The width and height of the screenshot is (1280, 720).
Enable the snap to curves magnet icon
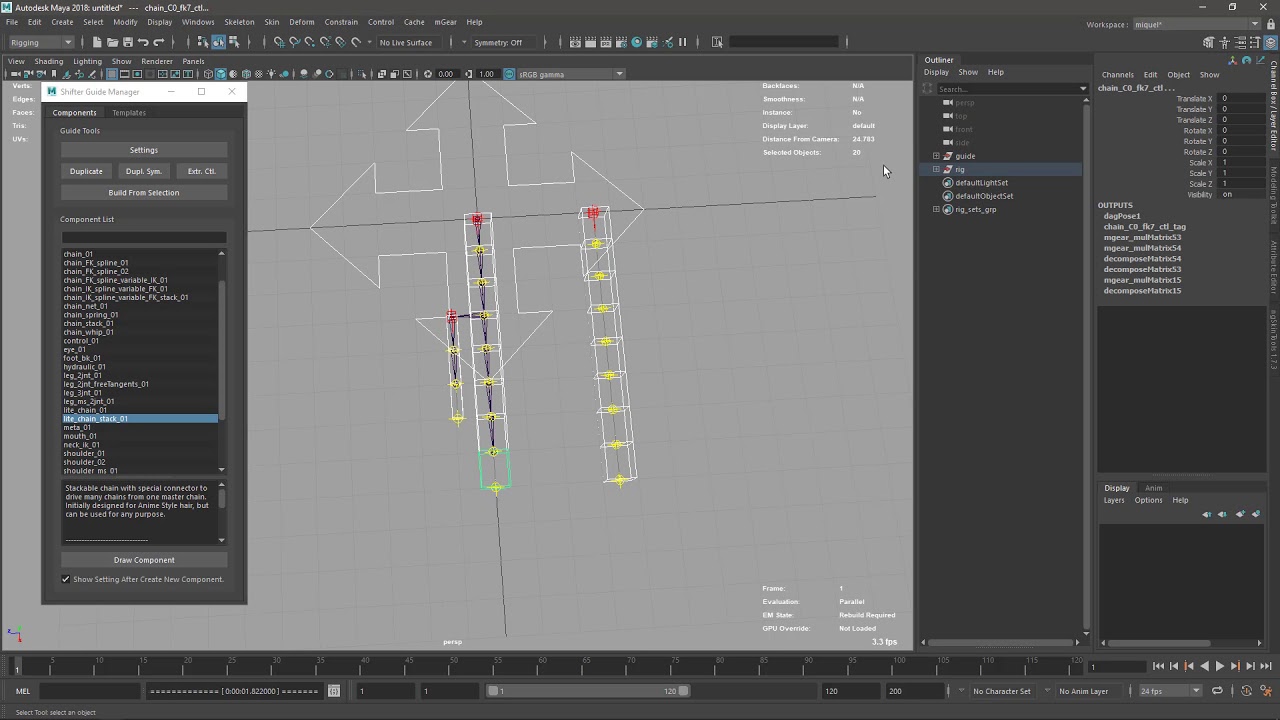click(x=294, y=42)
